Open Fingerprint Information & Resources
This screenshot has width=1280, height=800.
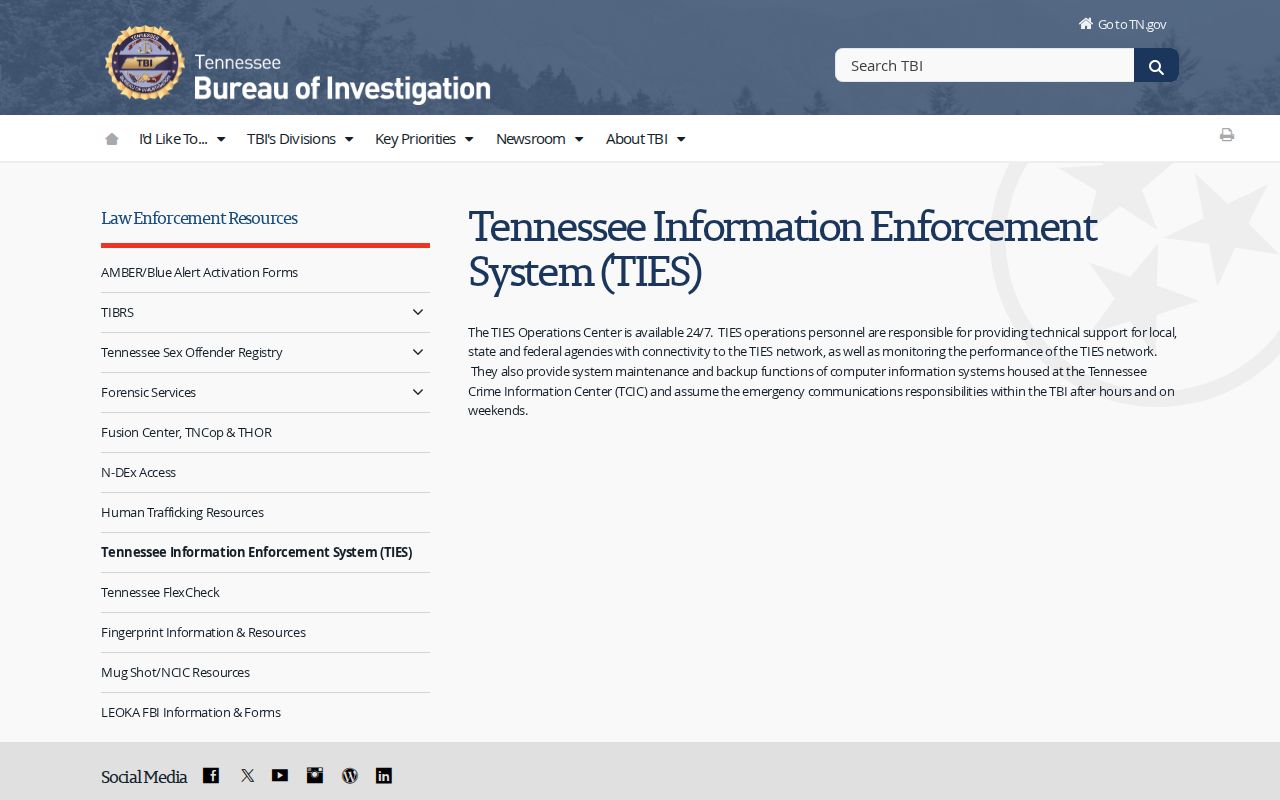[x=203, y=632]
